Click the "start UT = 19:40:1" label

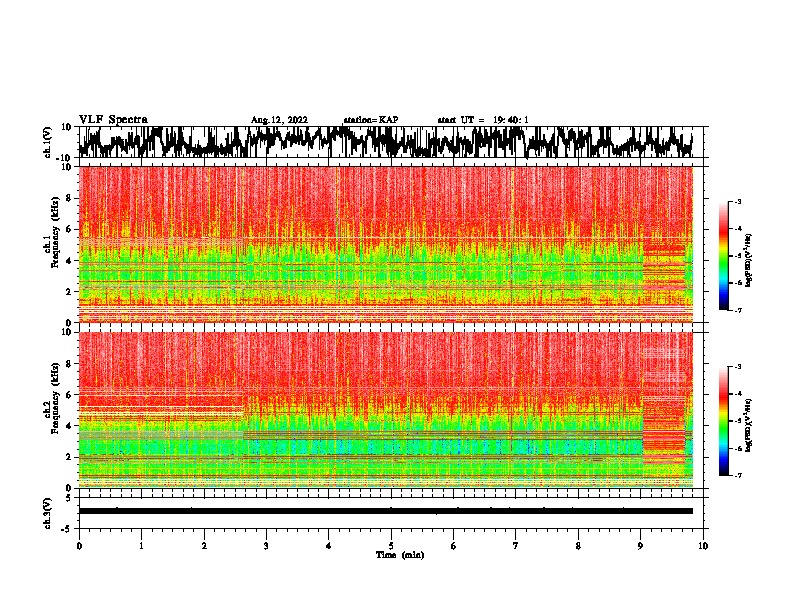(483, 120)
